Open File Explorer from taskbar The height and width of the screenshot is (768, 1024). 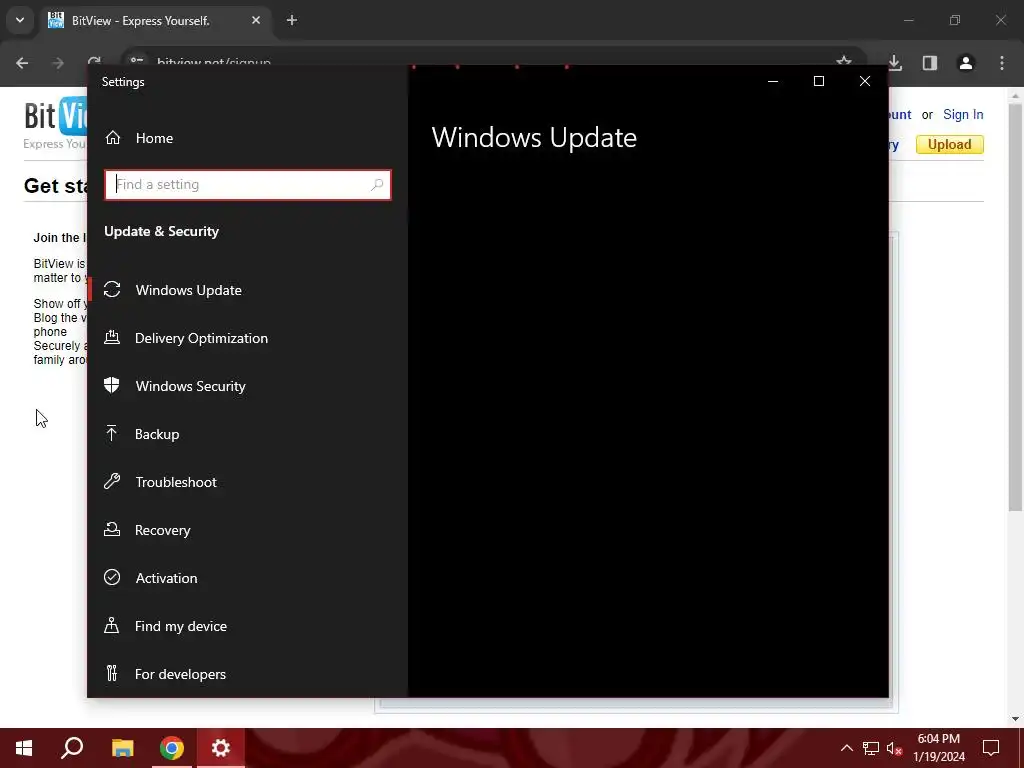(x=123, y=748)
